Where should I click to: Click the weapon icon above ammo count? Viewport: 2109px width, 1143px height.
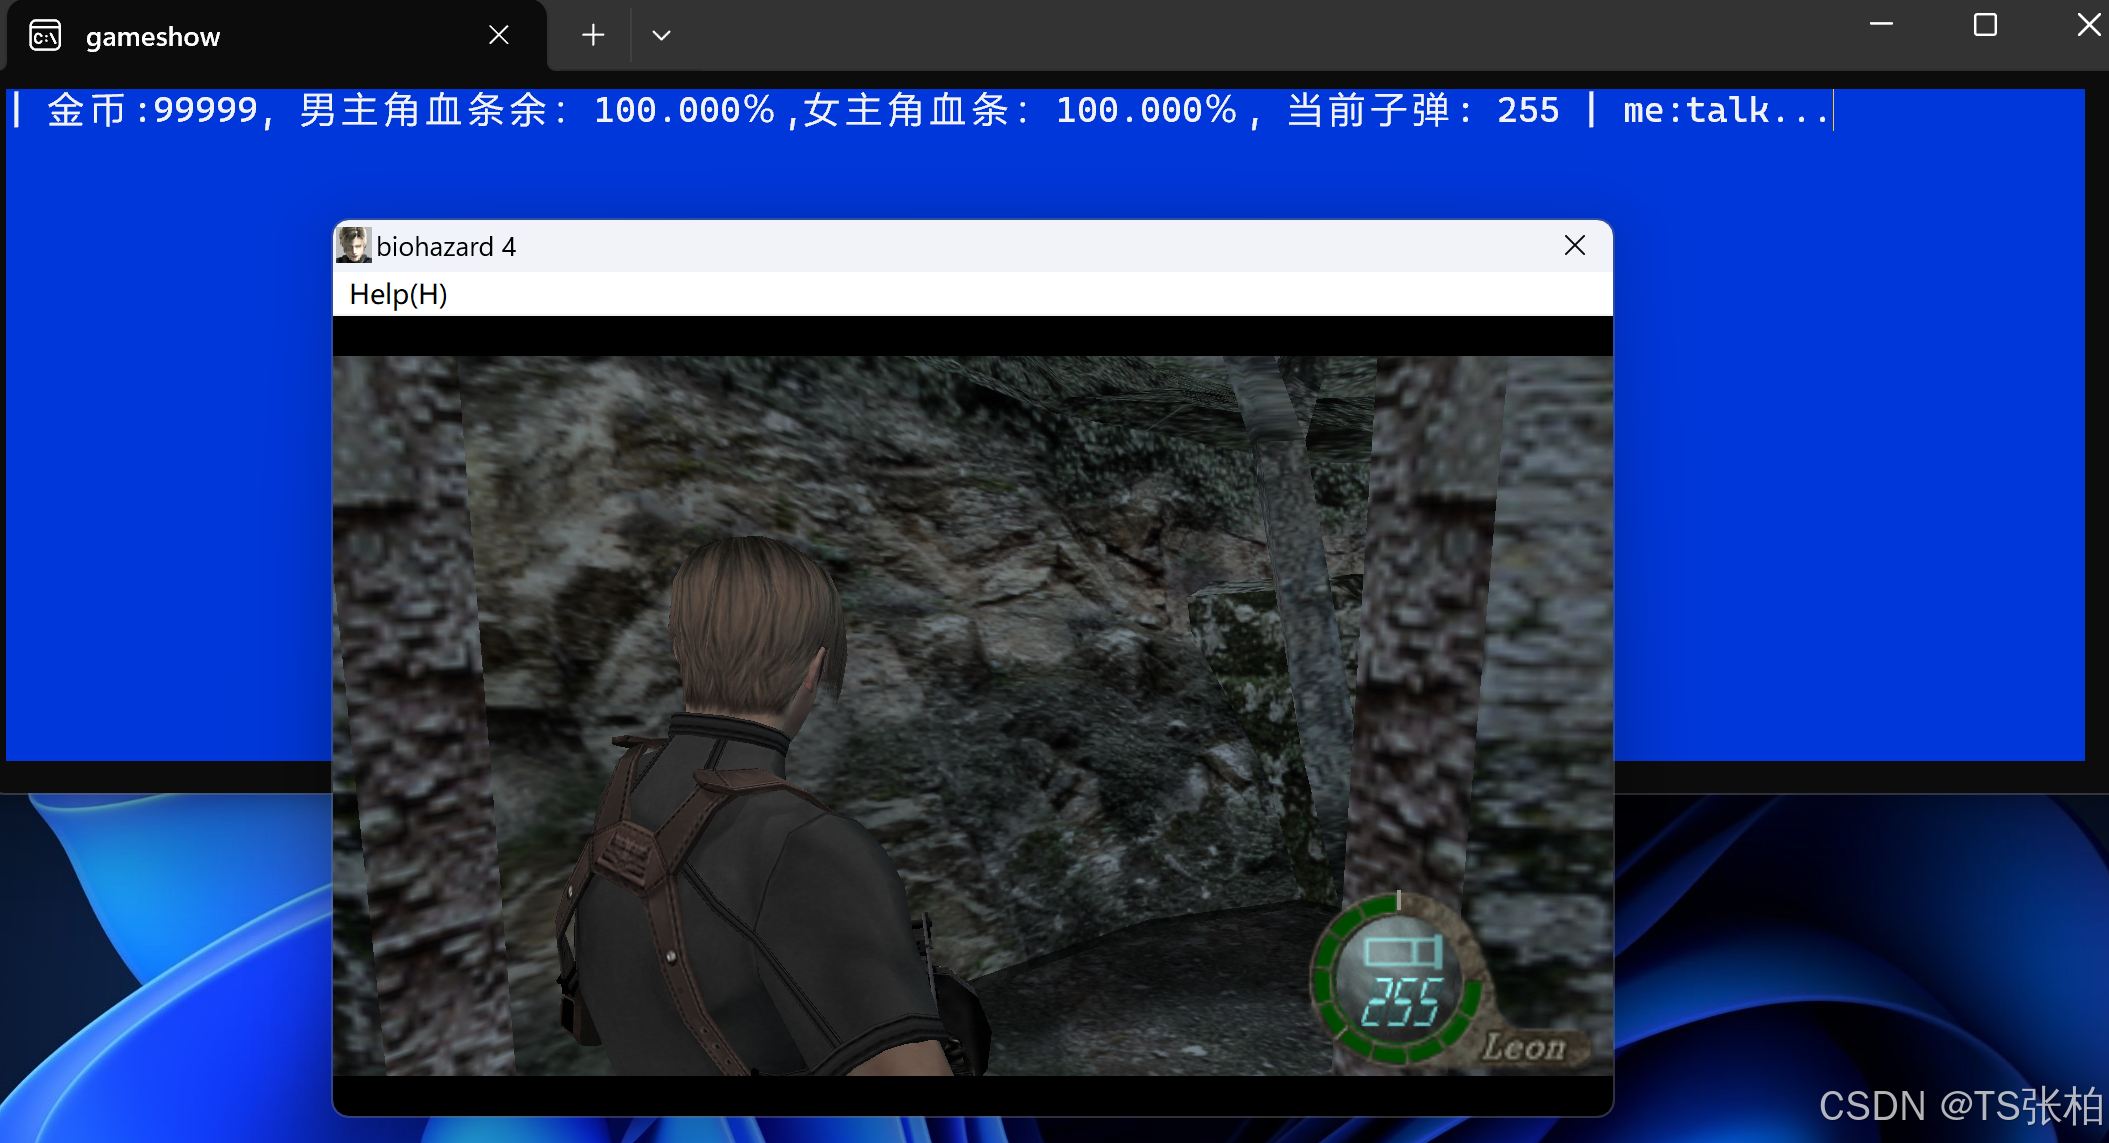pyautogui.click(x=1403, y=950)
